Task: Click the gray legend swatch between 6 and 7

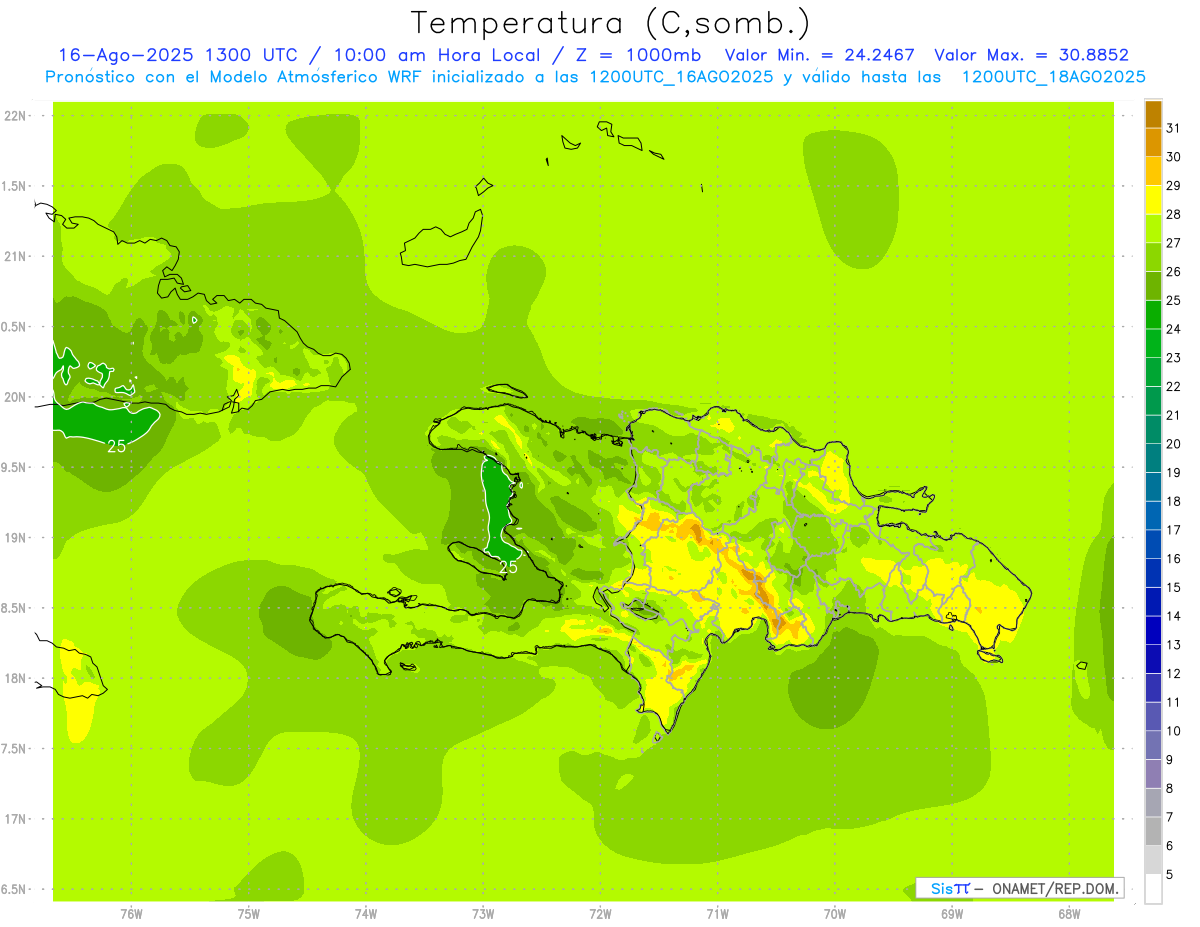Action: click(1153, 831)
